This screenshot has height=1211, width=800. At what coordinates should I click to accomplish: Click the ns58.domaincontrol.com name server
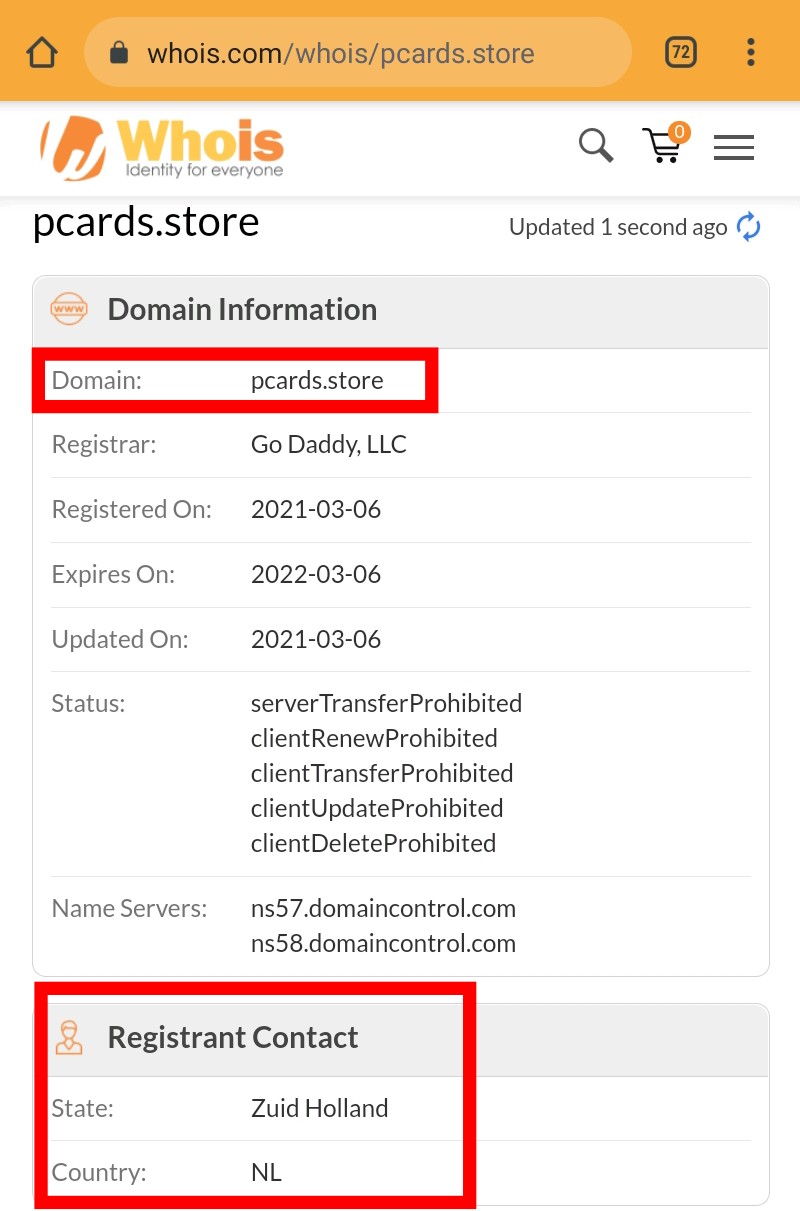pyautogui.click(x=383, y=943)
